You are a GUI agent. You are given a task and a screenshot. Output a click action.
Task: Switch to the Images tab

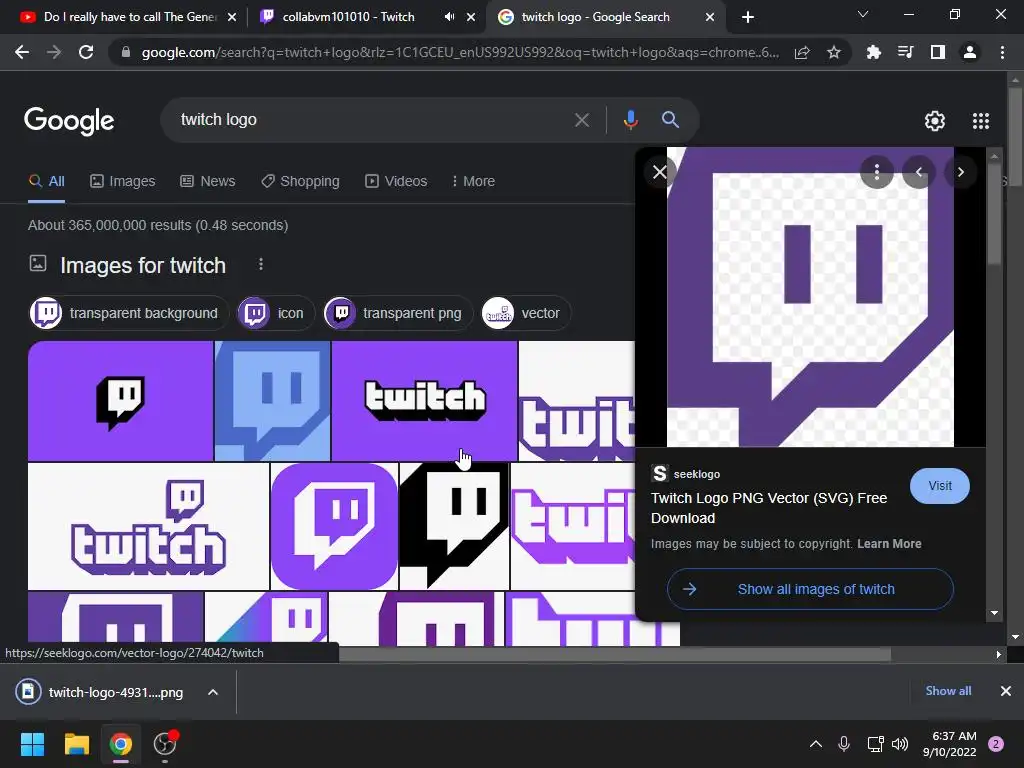[x=123, y=182]
